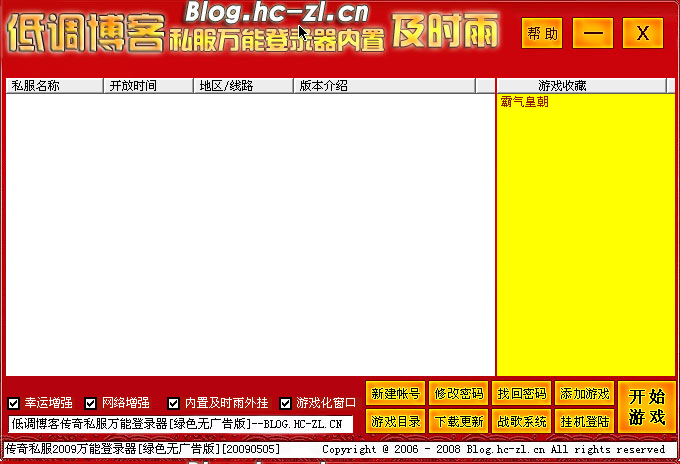
Task: Click the 挂机登陆 button
Action: click(x=585, y=421)
